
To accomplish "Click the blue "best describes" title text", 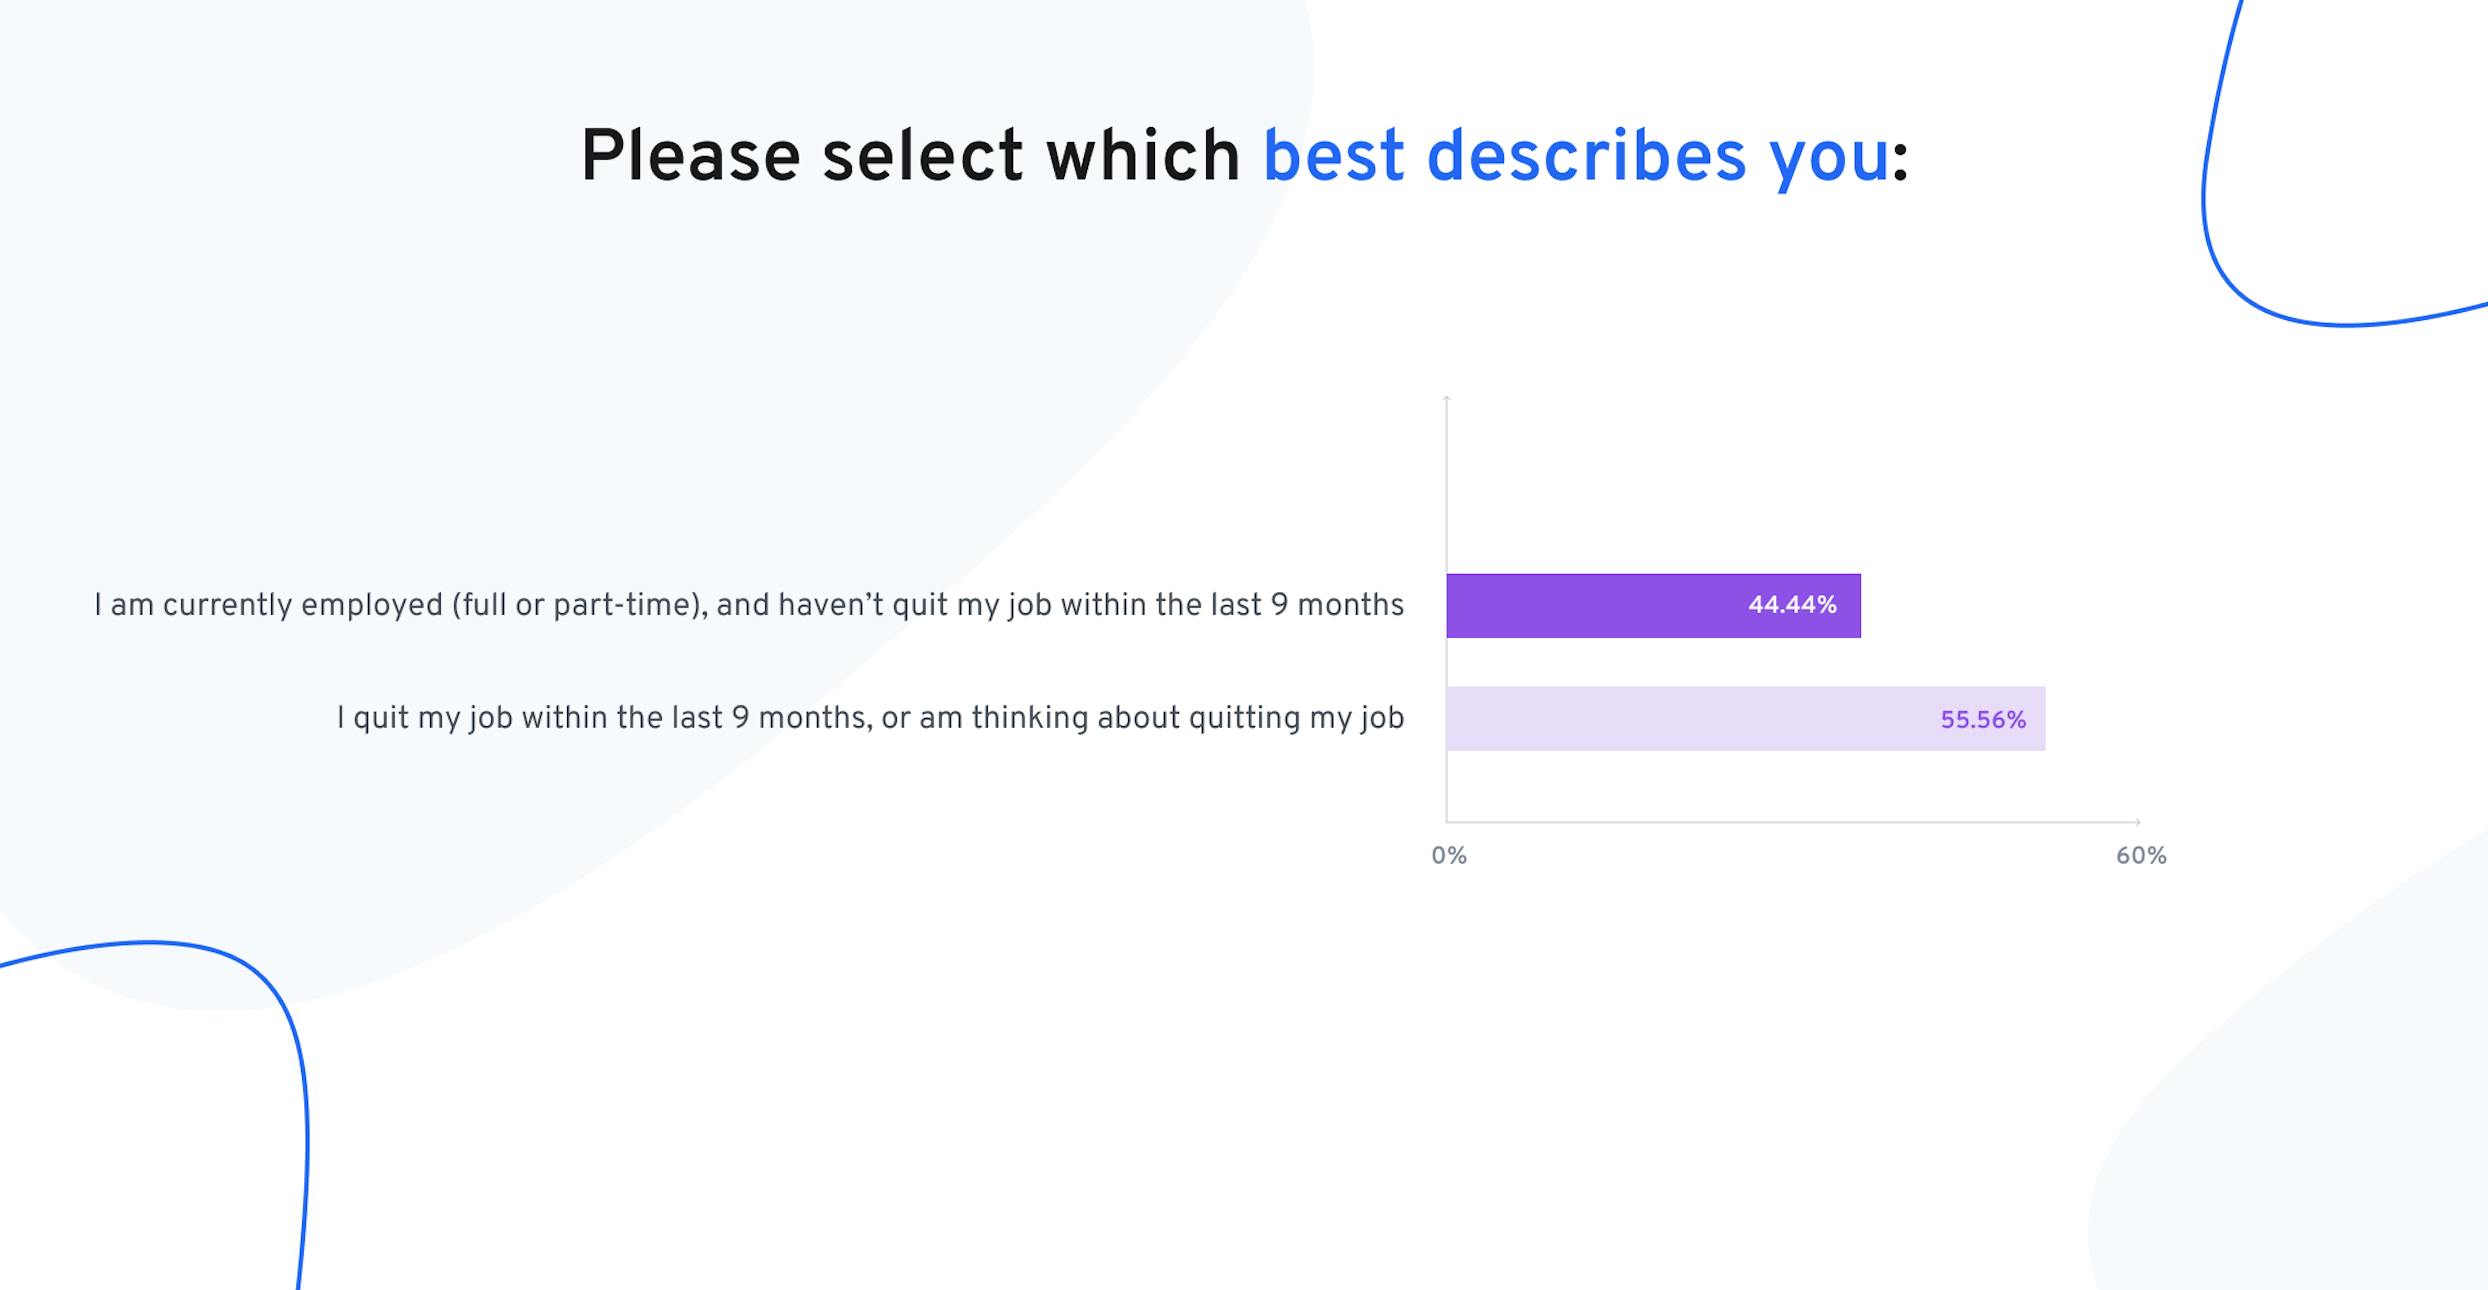I will point(1505,157).
